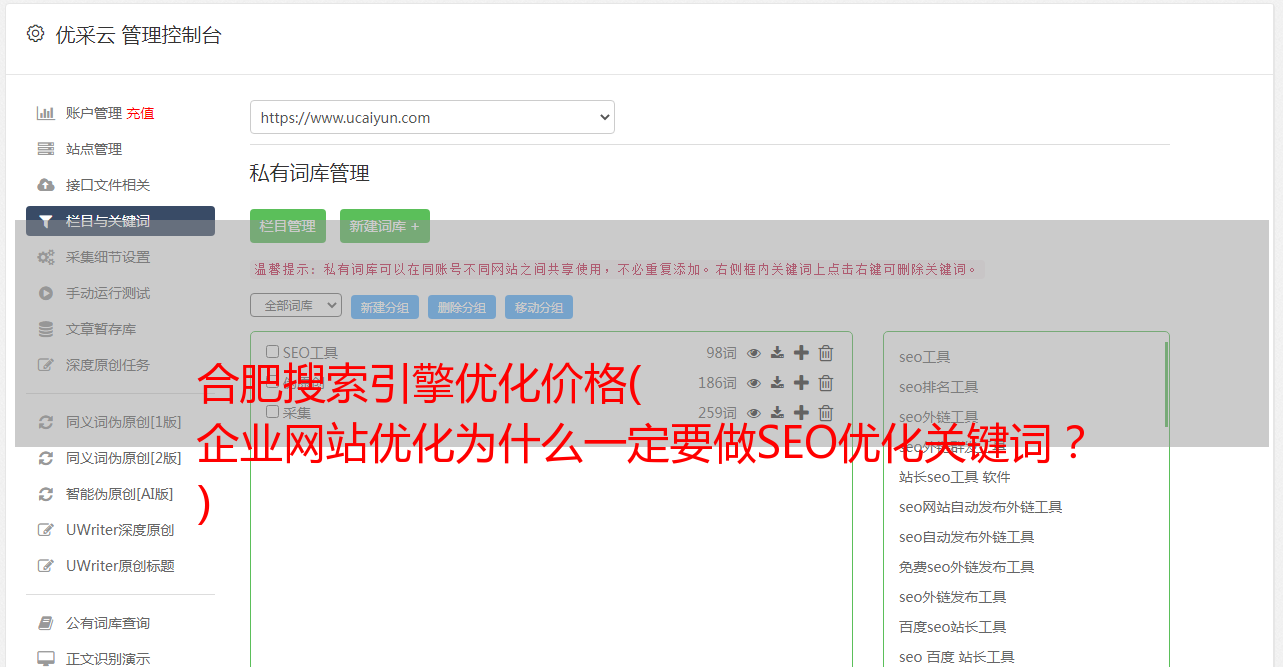Select keyword seo自动发布外链工具
The image size is (1283, 667).
click(x=967, y=537)
